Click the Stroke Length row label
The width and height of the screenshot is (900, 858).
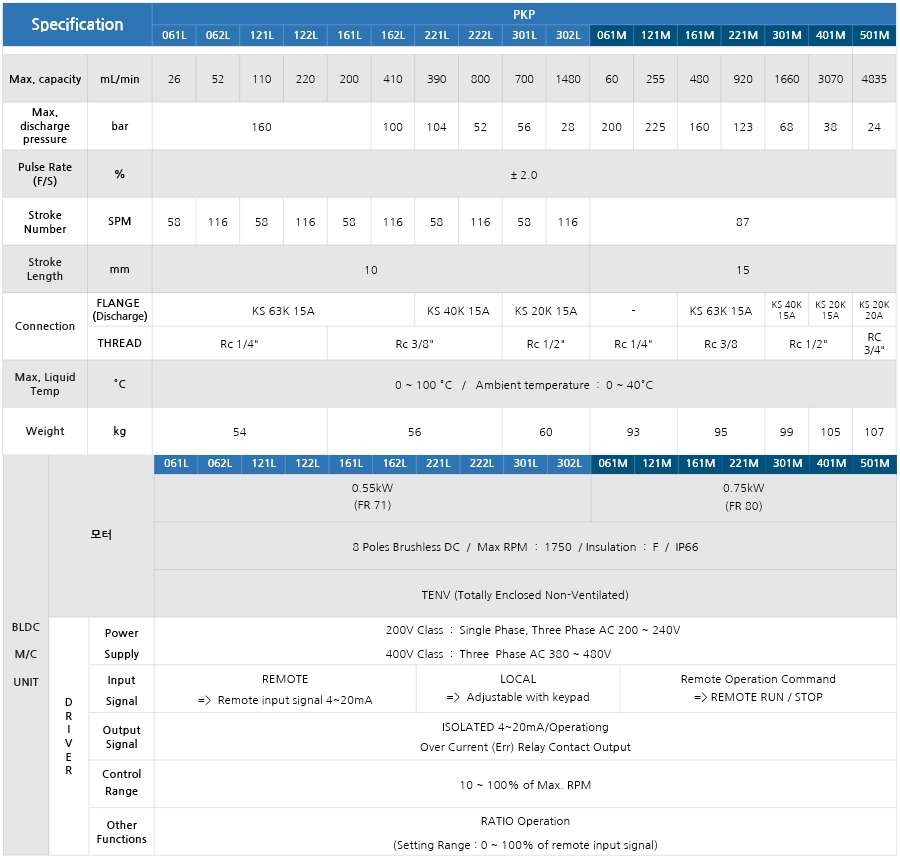click(45, 270)
